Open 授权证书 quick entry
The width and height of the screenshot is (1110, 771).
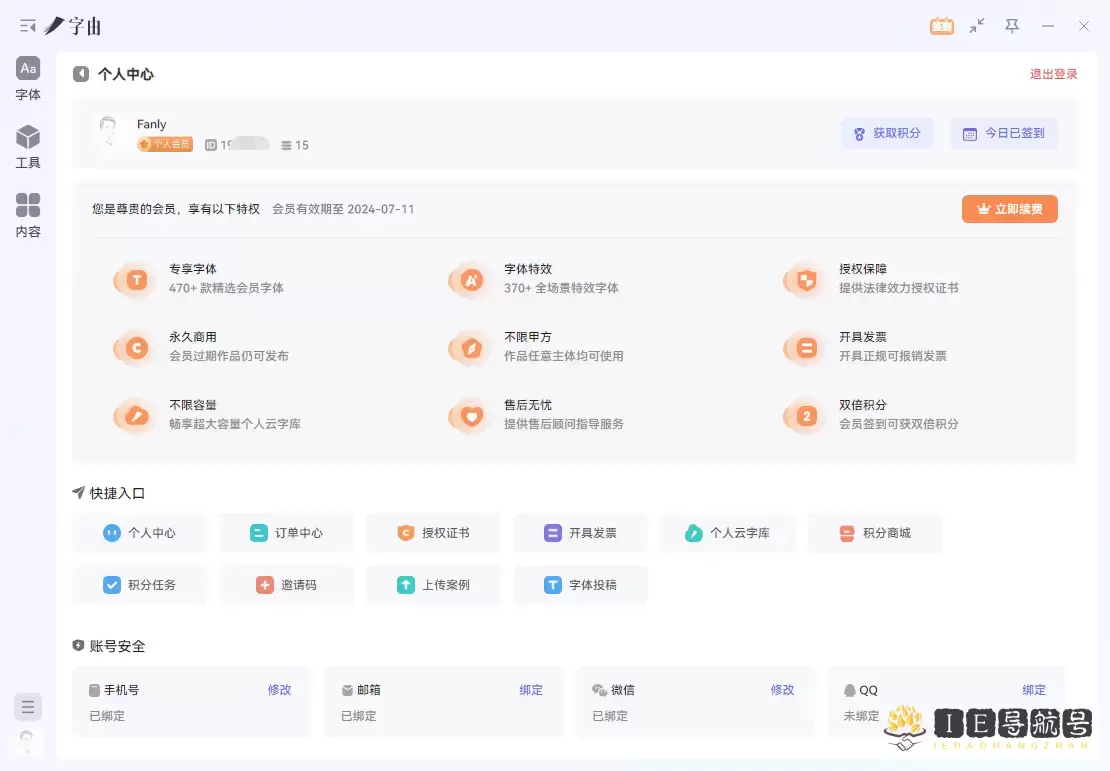[433, 533]
